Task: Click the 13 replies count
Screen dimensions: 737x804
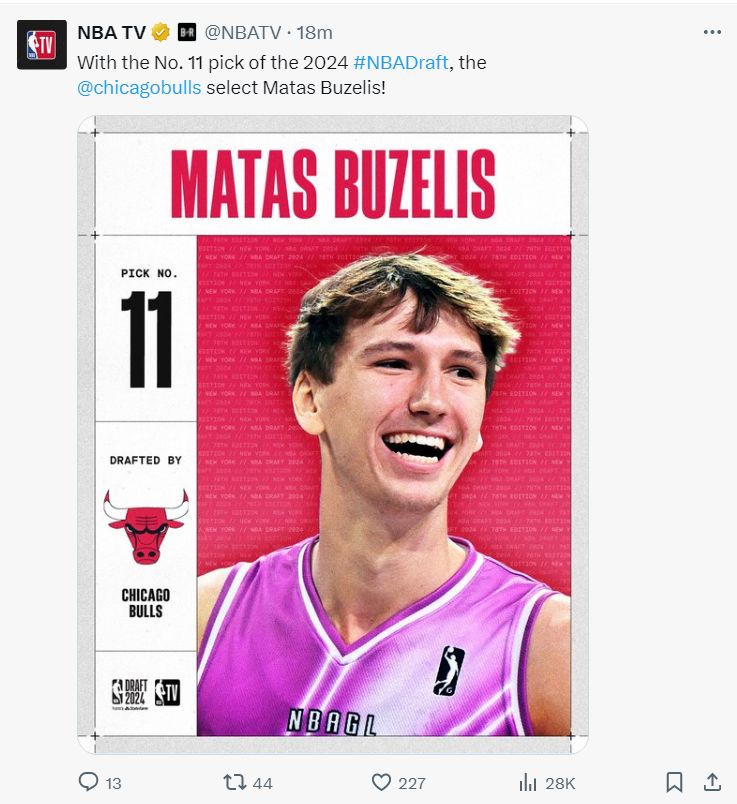Action: (x=113, y=783)
